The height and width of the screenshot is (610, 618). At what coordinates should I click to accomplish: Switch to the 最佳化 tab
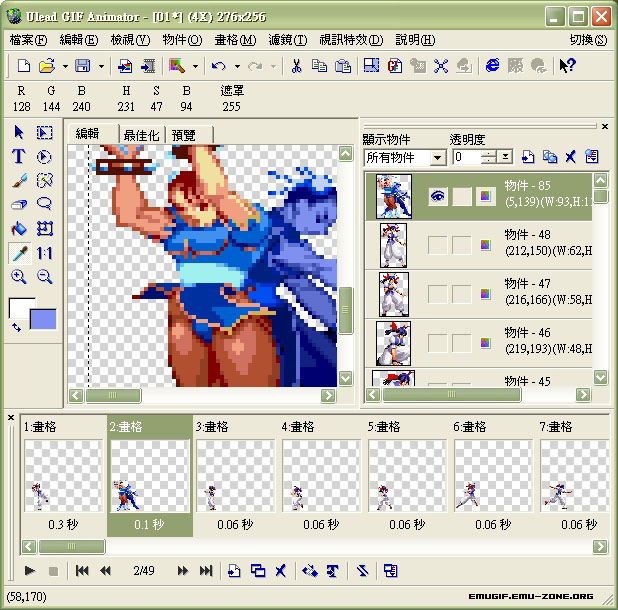point(142,135)
